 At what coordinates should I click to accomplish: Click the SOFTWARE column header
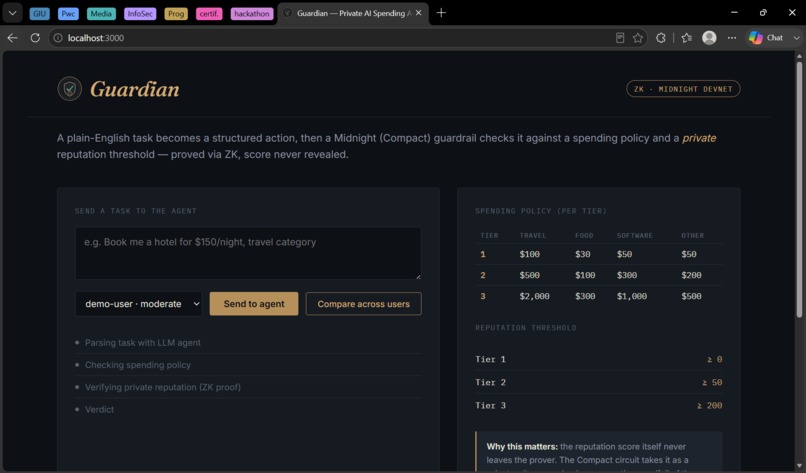(x=634, y=235)
